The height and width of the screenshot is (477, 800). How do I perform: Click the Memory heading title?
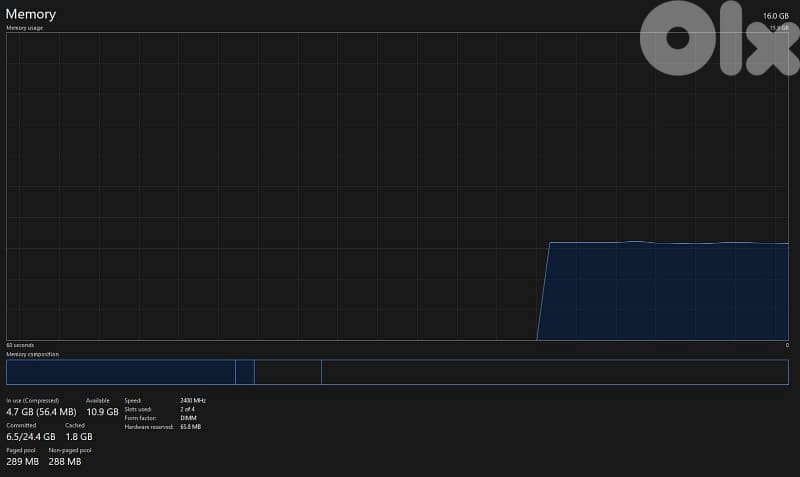click(31, 14)
